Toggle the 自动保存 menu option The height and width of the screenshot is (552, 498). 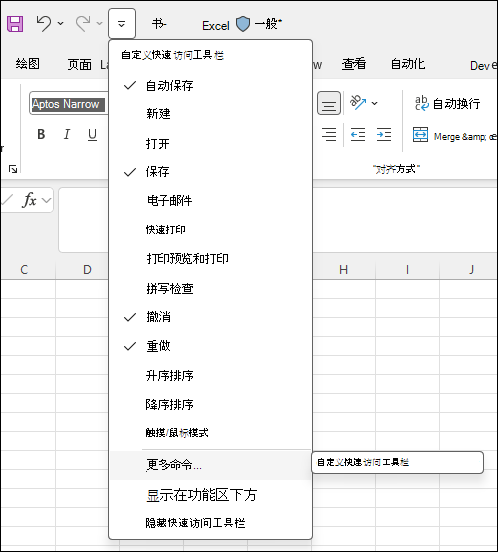point(210,86)
